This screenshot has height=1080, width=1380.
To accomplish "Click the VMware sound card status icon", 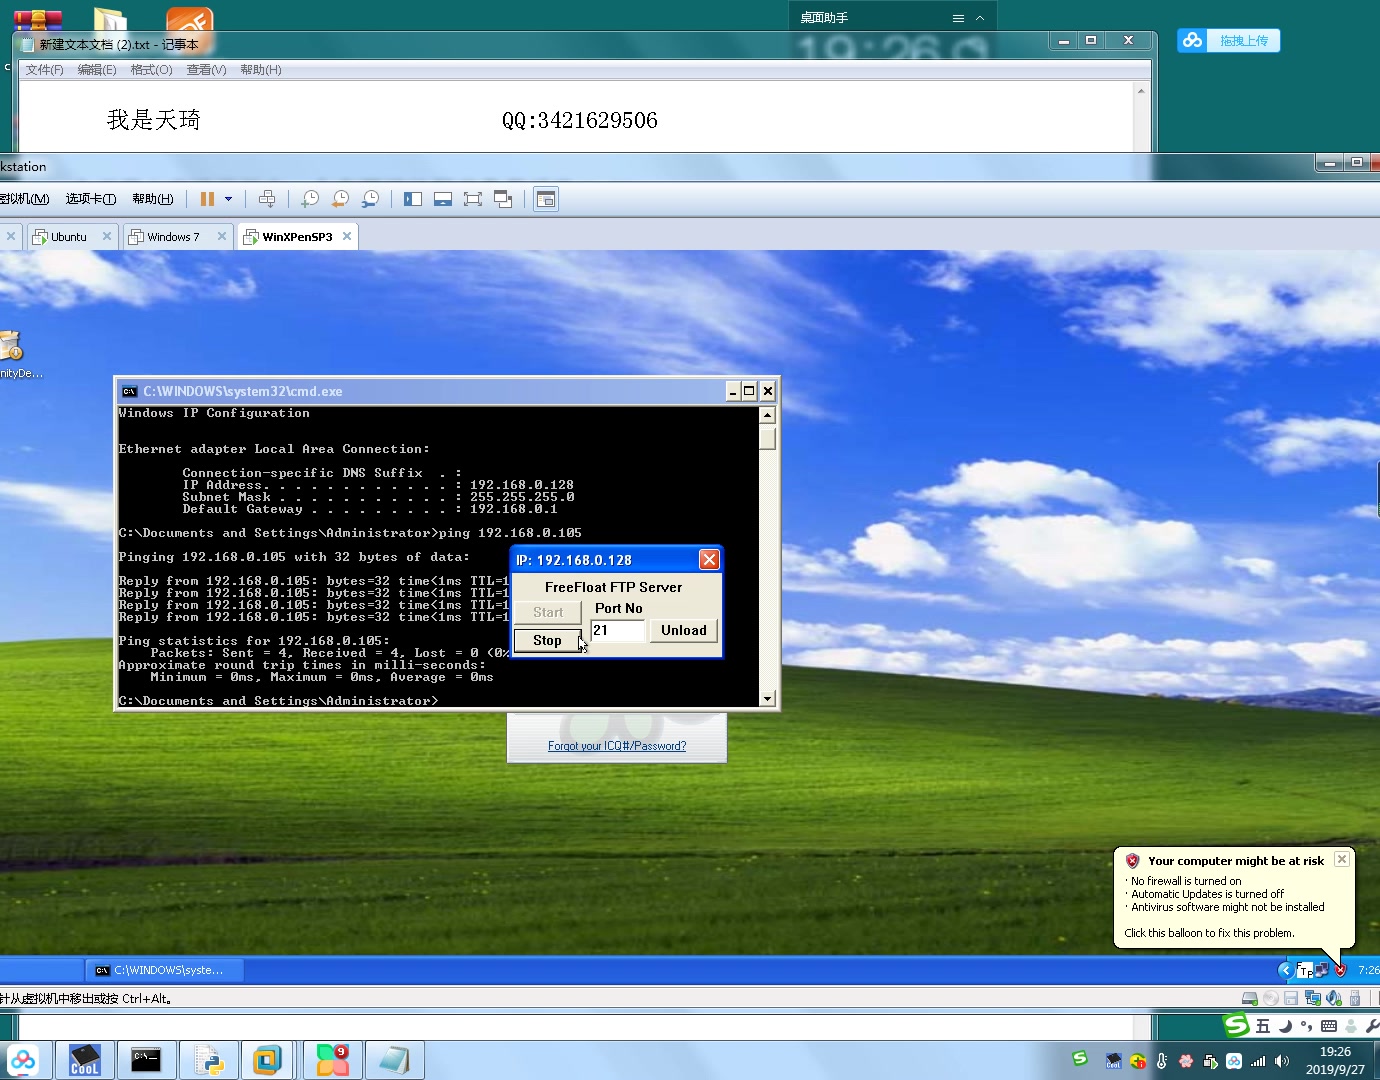I will coord(1334,998).
